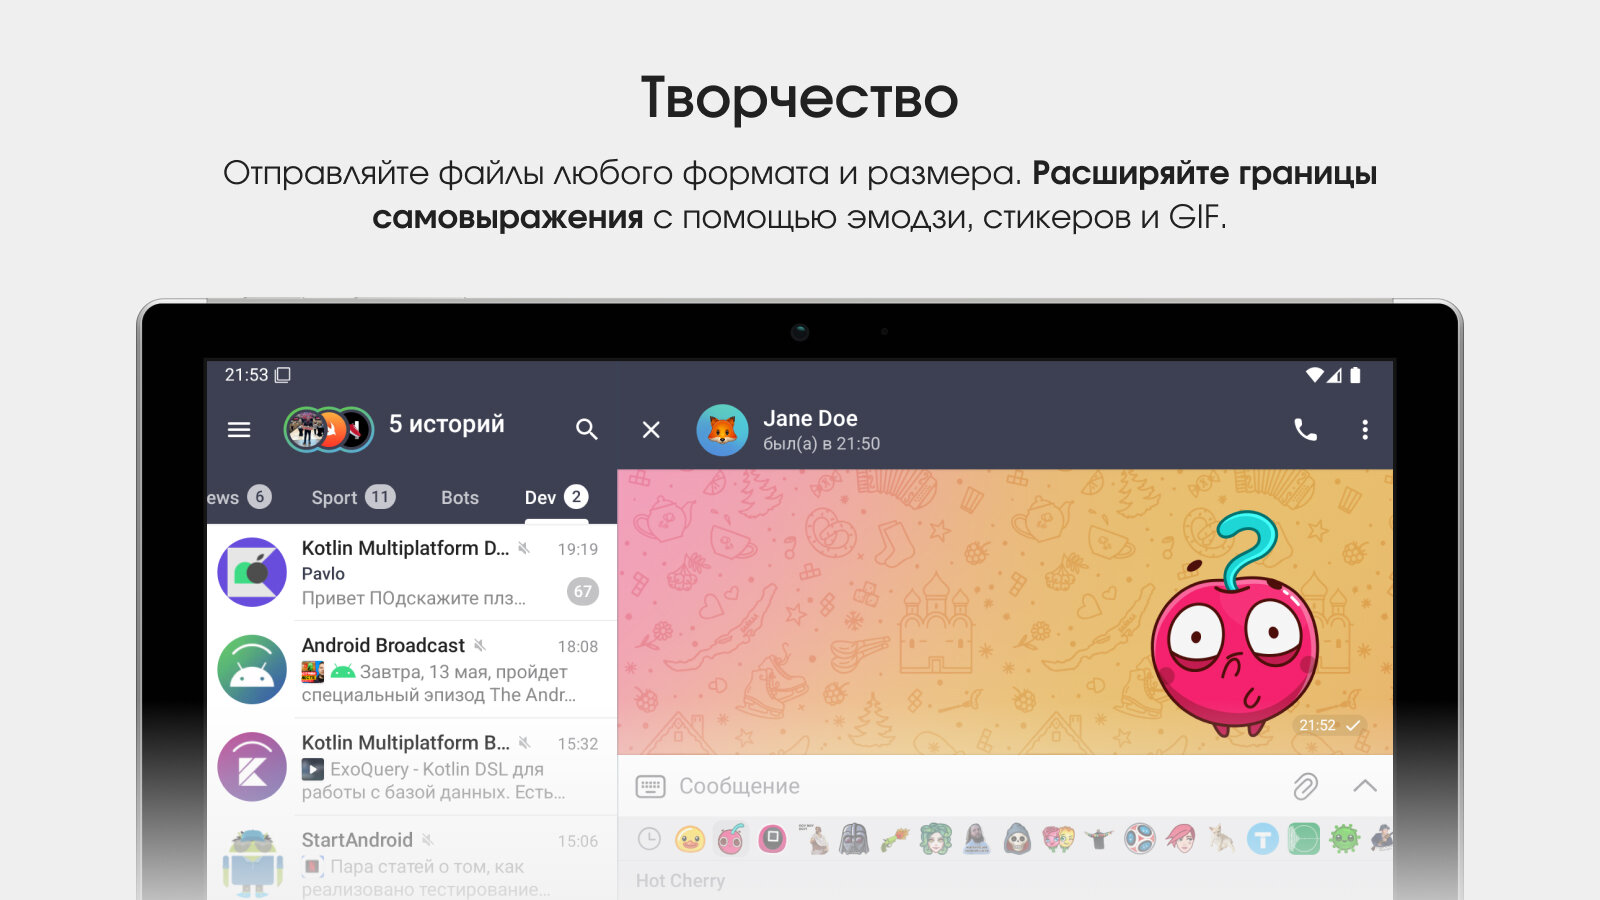This screenshot has height=900, width=1600.
Task: Select the red-haired woman sticker pack
Action: [x=1181, y=839]
